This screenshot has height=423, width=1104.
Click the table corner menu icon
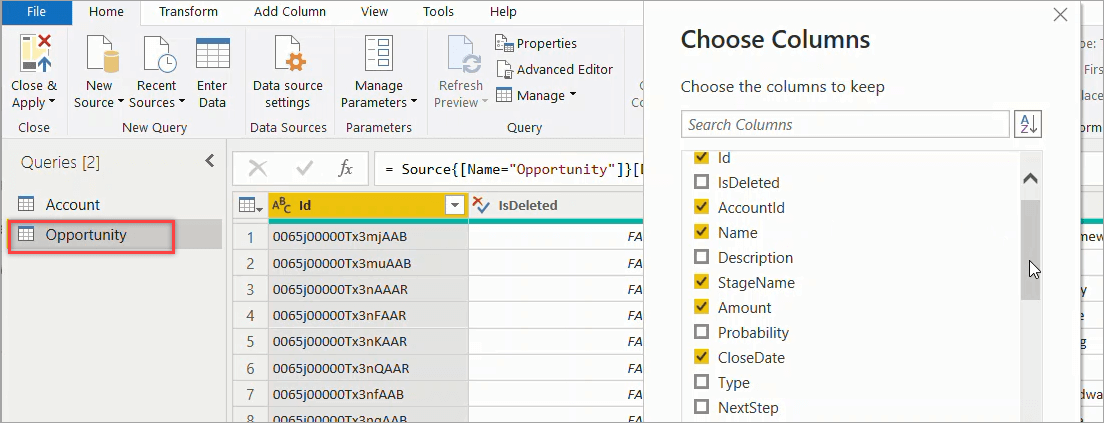click(251, 205)
